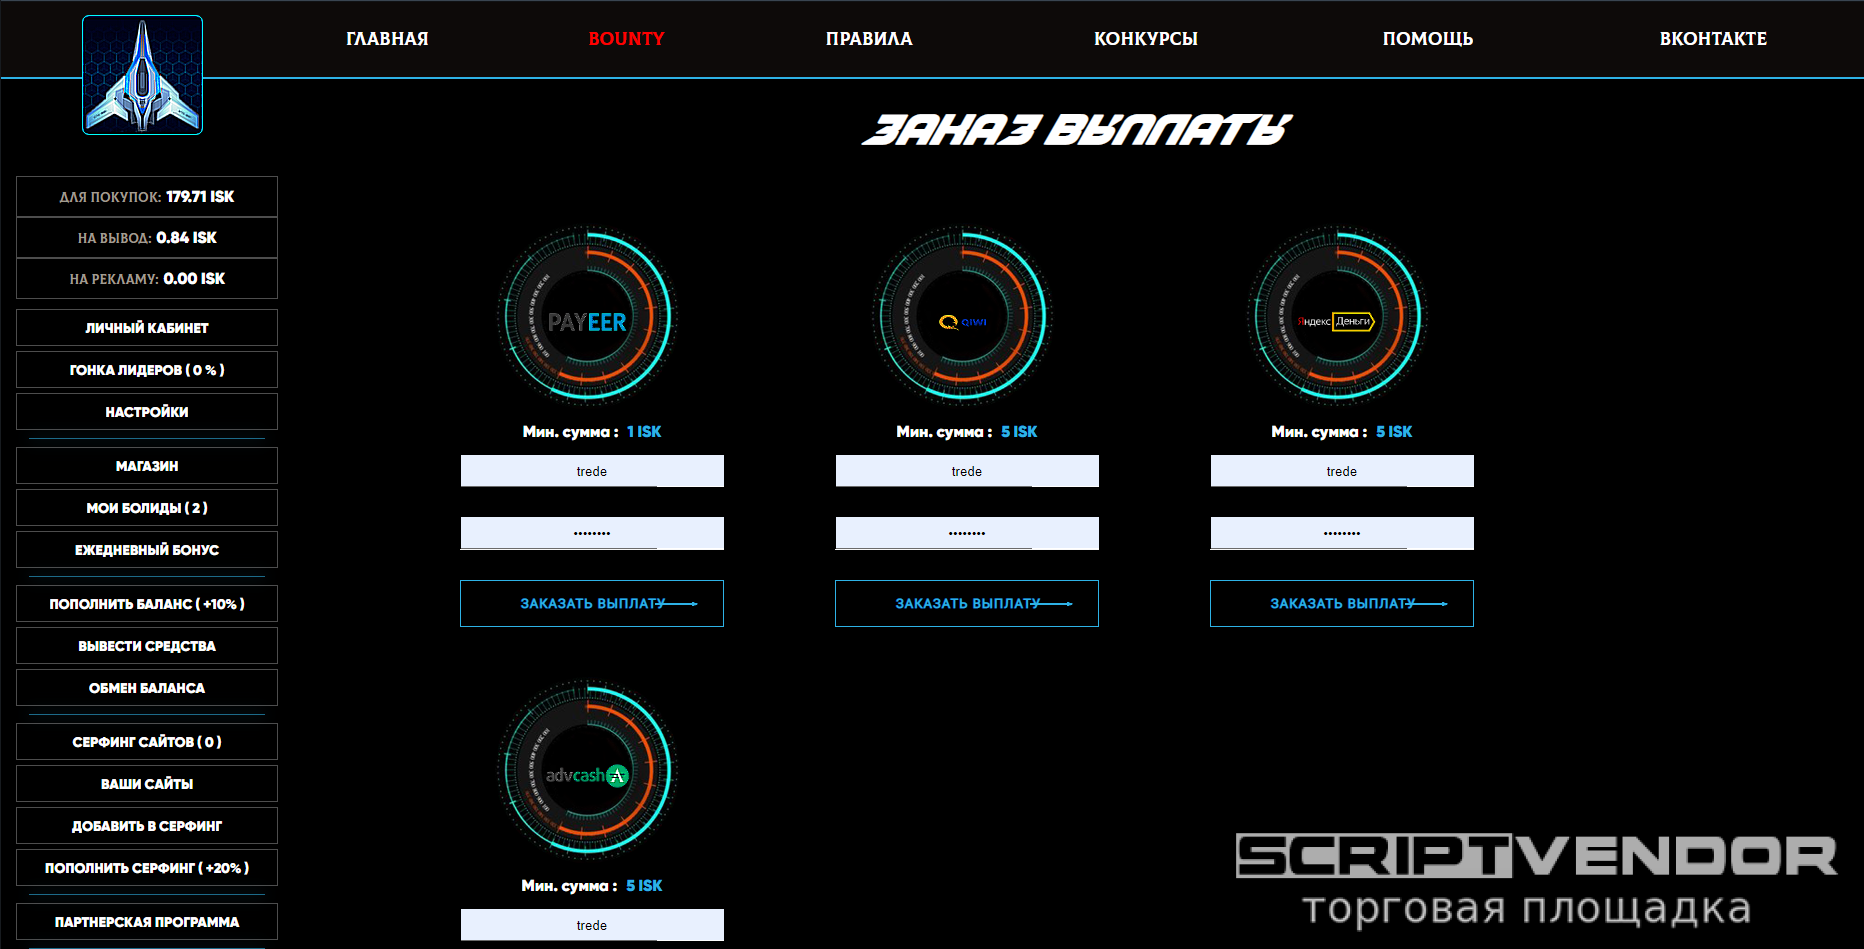Open ОБМЕН БАЛАНСА exchange page
The image size is (1864, 949).
(x=147, y=688)
